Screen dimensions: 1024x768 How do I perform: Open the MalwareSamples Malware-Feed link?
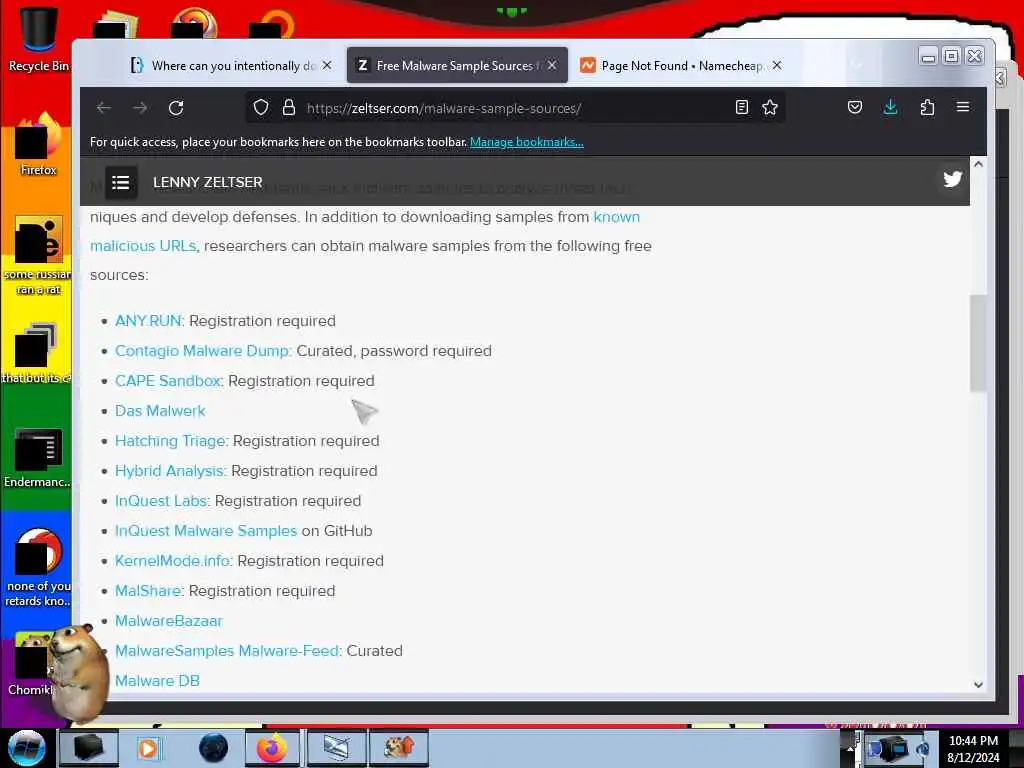[227, 651]
